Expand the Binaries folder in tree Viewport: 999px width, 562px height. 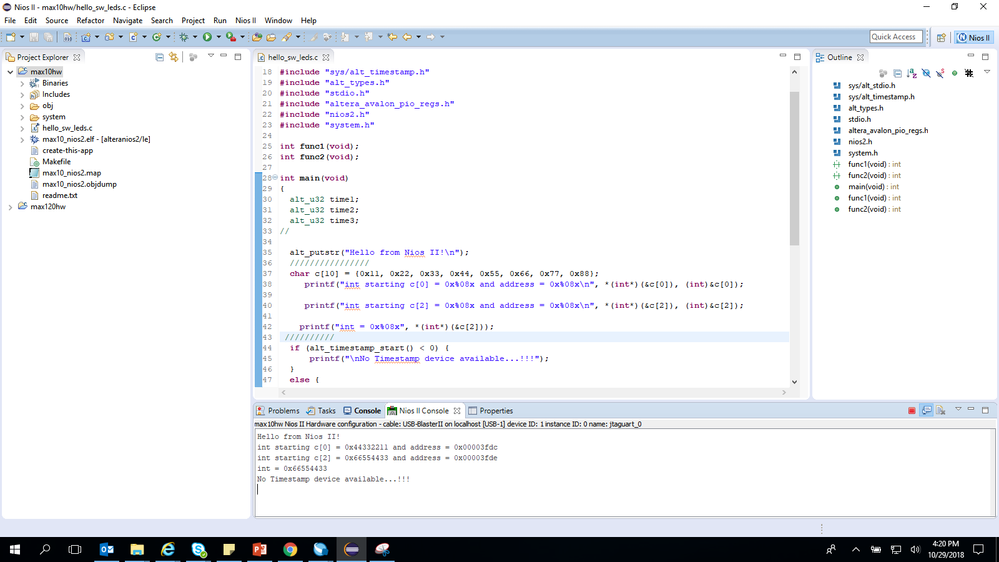click(22, 84)
